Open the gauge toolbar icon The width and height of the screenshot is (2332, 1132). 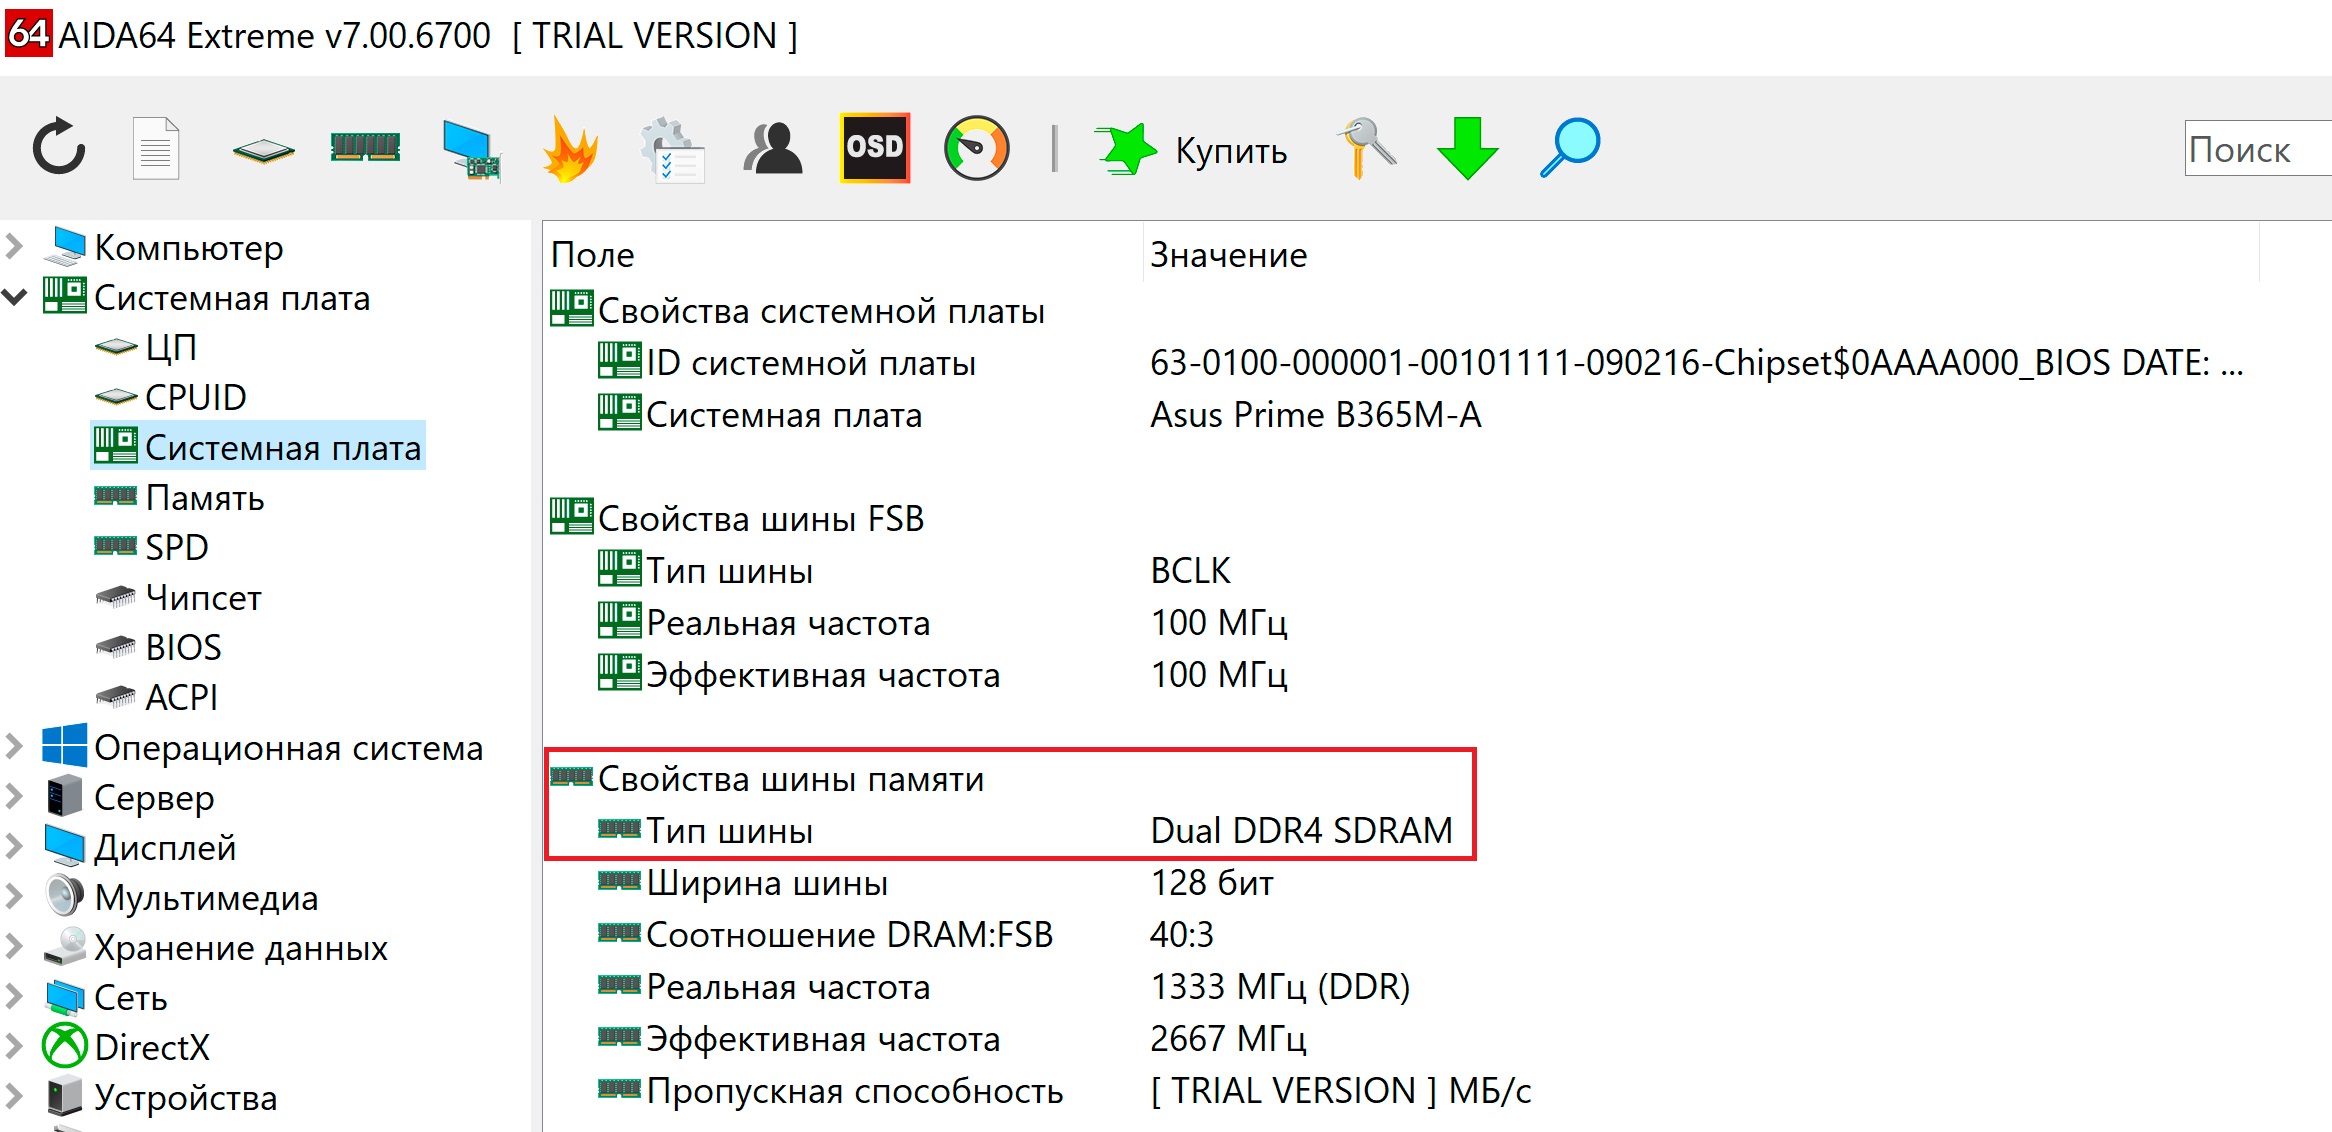[x=977, y=148]
